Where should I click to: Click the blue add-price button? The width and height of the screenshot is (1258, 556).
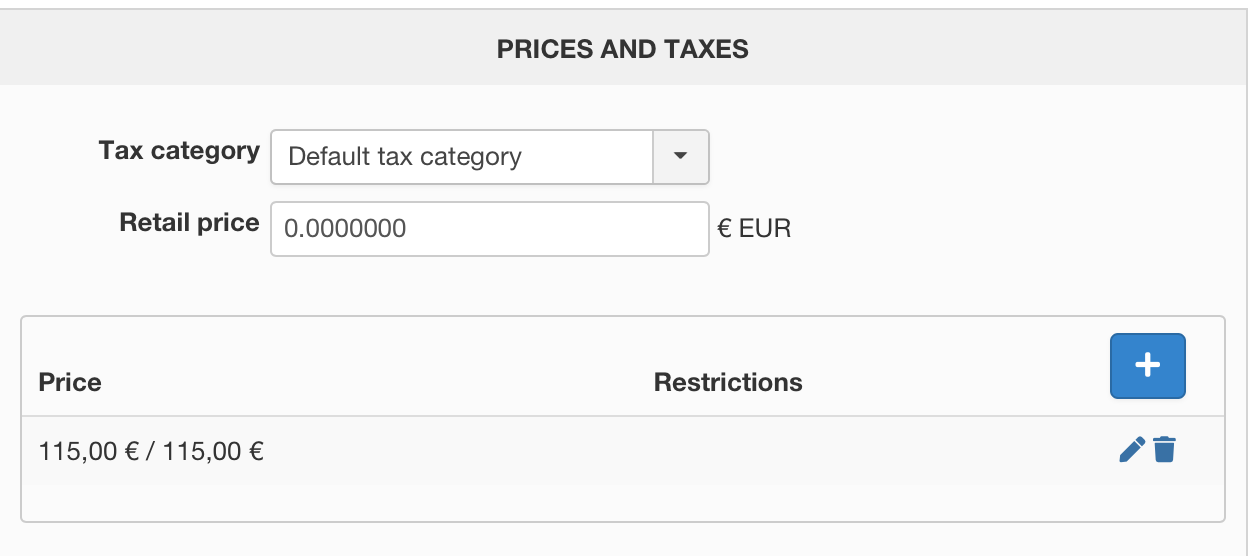click(x=1147, y=366)
